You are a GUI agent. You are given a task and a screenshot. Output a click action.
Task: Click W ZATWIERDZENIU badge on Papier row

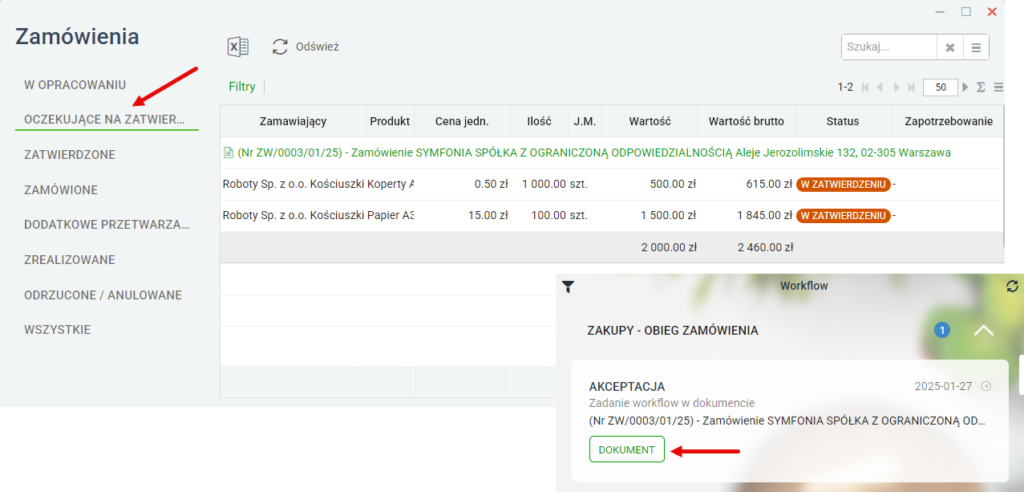tap(843, 216)
